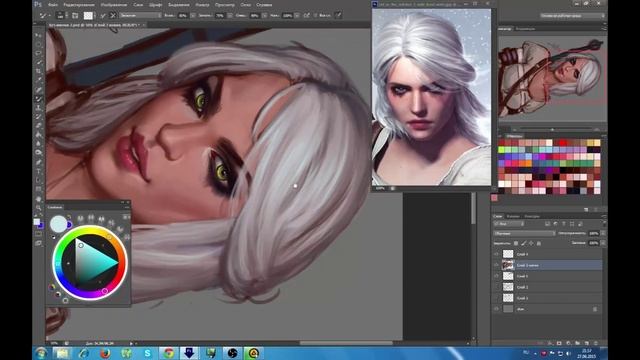Open Windows Start menu
640x360 pixels.
pos(41,353)
